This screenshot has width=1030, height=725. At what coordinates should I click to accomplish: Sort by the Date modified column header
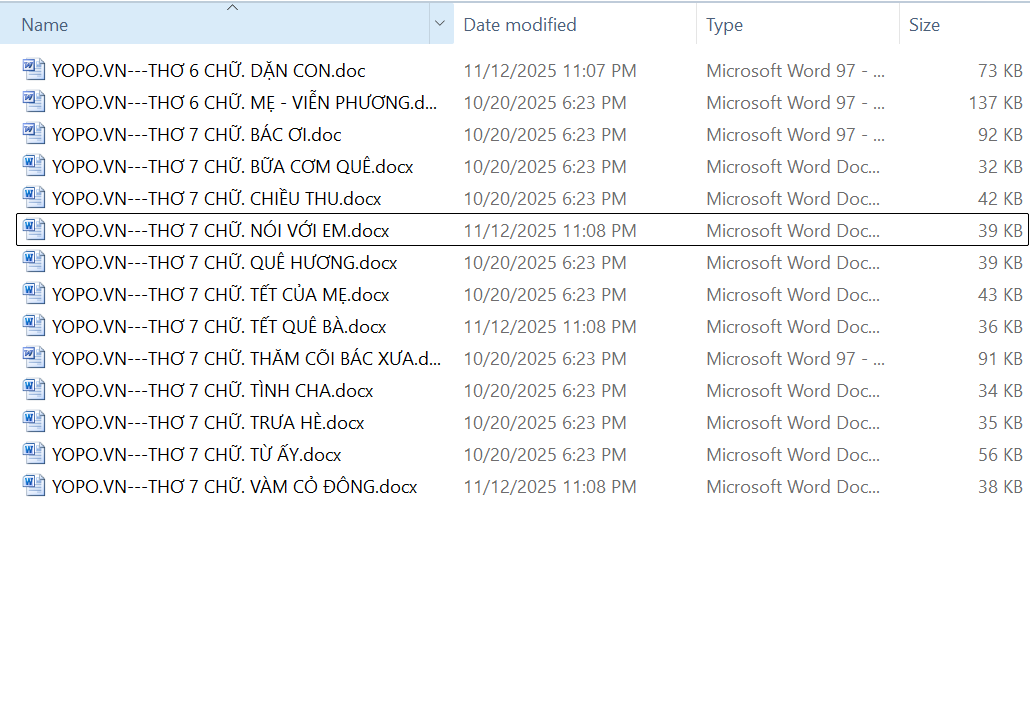(520, 25)
